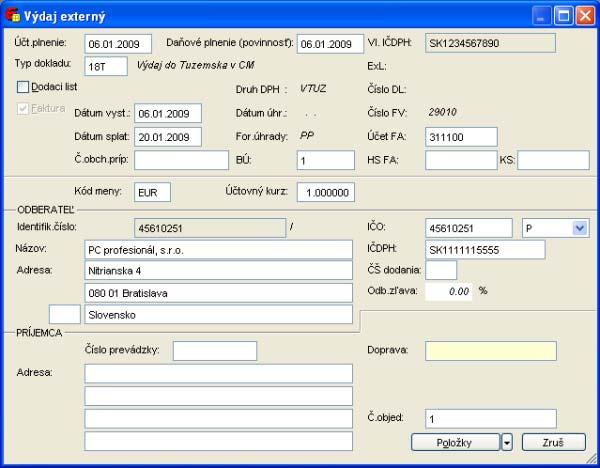Click the text Výdaj do Tuzemska v CM
Image resolution: width=600 pixels, height=468 pixels.
point(196,65)
